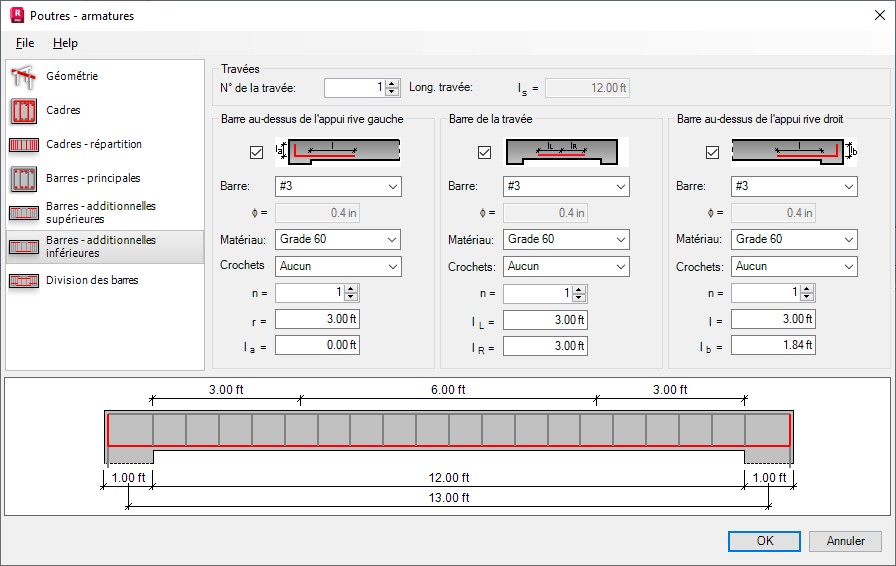Go to Barres - principales page
Viewport: 896px width, 566px height.
(x=93, y=178)
